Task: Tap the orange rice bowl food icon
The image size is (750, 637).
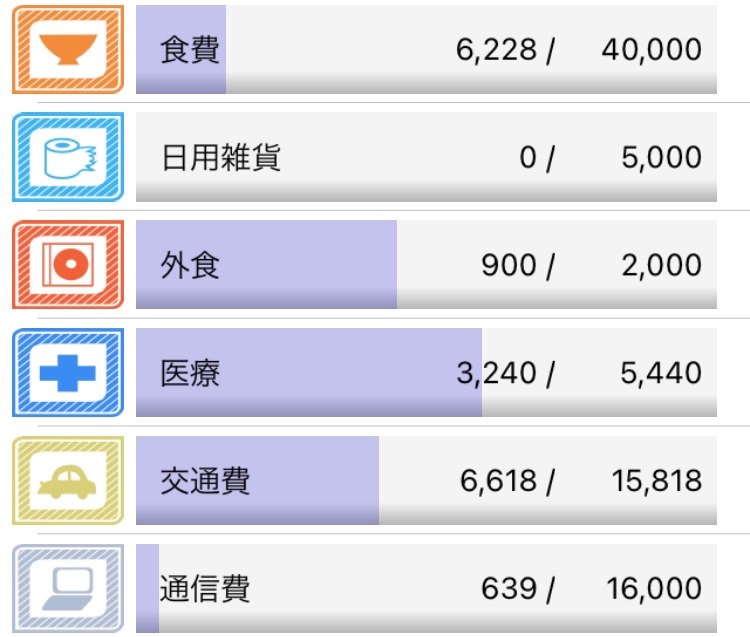Action: coord(68,49)
